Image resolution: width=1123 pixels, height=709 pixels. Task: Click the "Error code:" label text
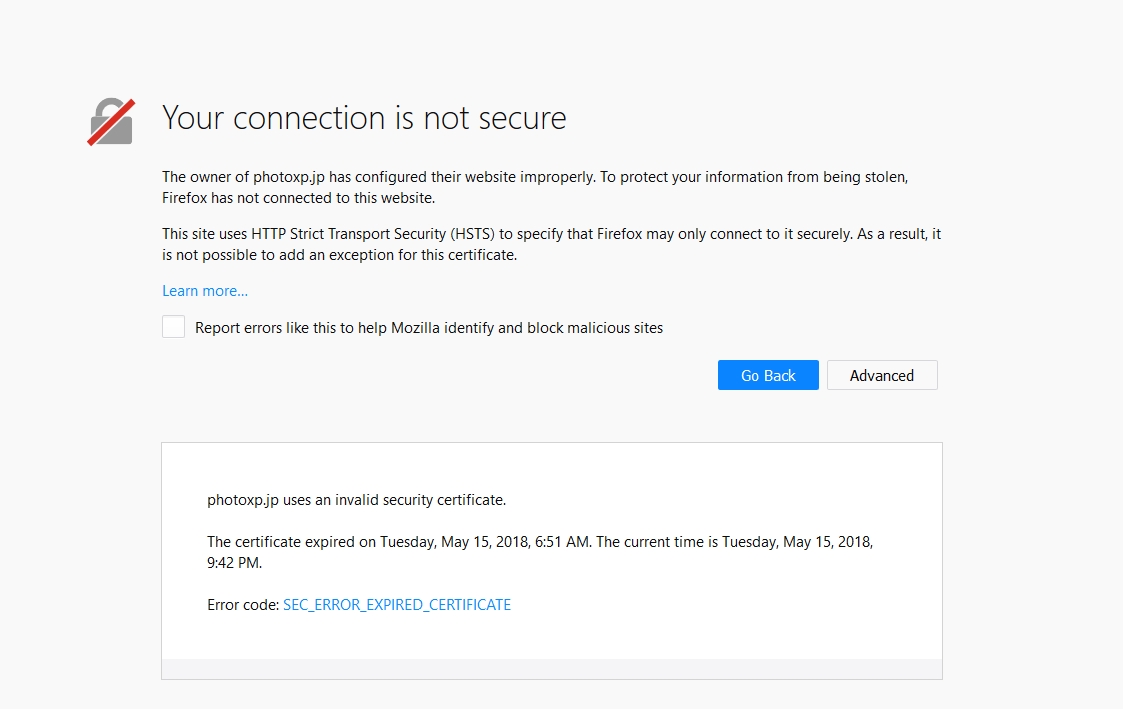coord(243,605)
